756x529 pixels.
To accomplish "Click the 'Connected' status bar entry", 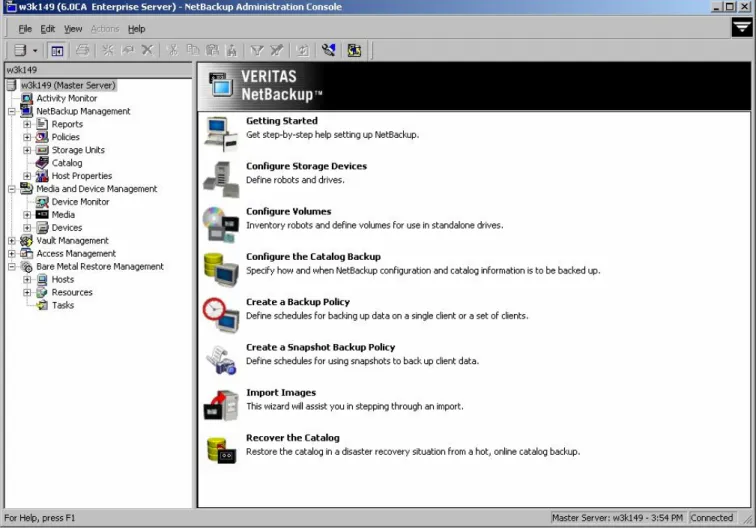I will tap(712, 518).
